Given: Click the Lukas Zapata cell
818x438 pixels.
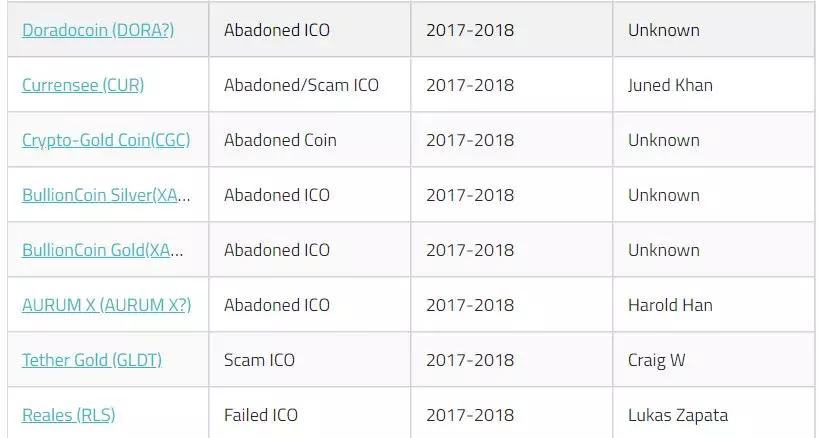Looking at the screenshot, I should pos(678,415).
